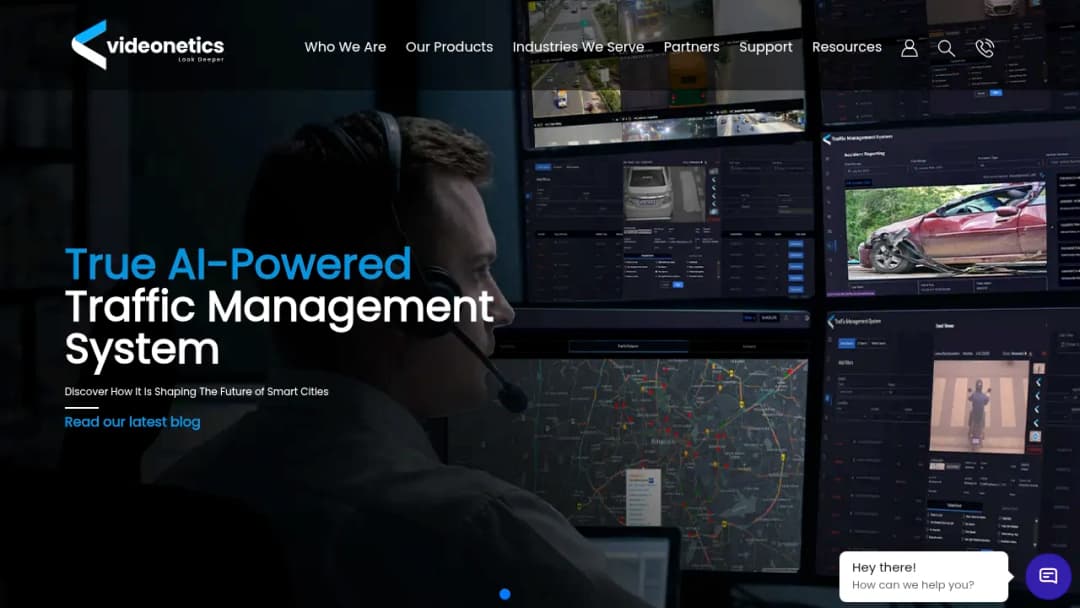1080x608 pixels.
Task: Open the Partners menu
Action: [x=692, y=47]
